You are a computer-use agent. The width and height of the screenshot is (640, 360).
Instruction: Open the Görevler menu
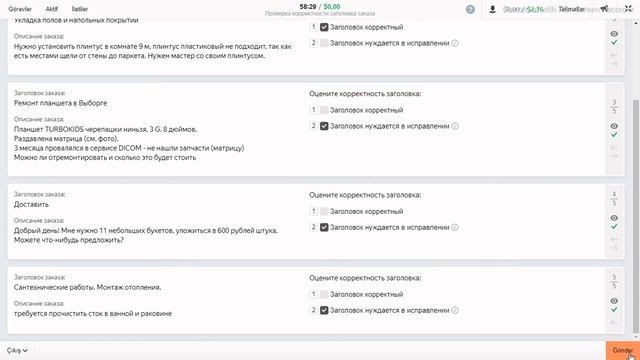pyautogui.click(x=20, y=9)
